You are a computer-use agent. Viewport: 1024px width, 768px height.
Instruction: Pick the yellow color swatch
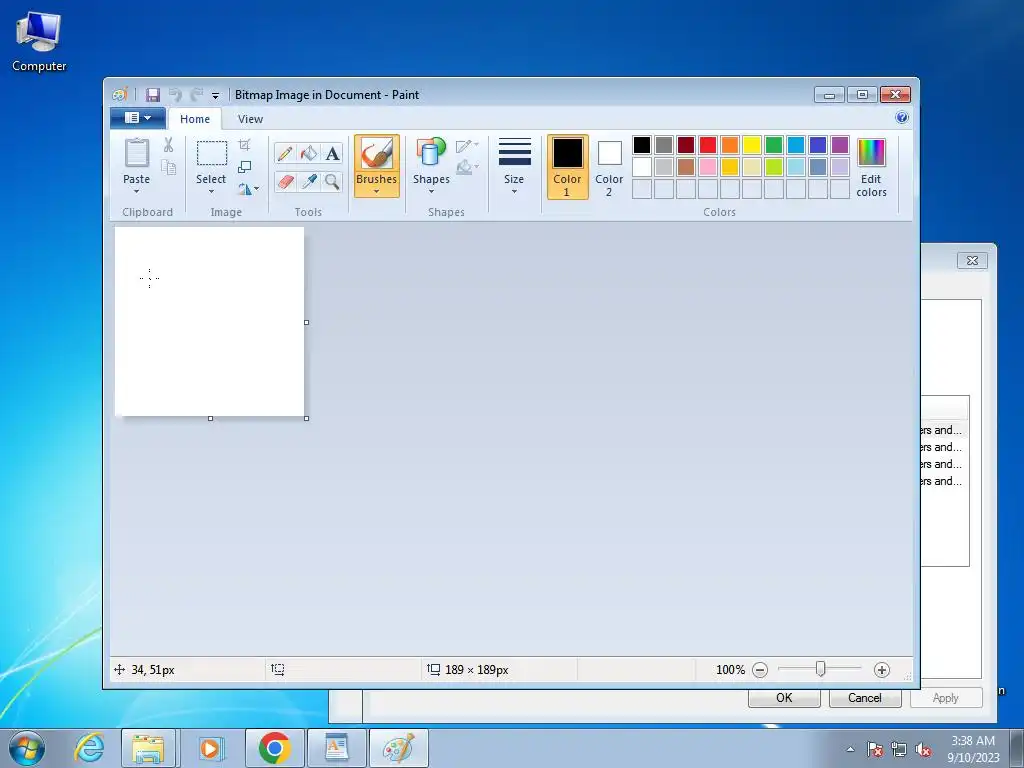pyautogui.click(x=752, y=145)
